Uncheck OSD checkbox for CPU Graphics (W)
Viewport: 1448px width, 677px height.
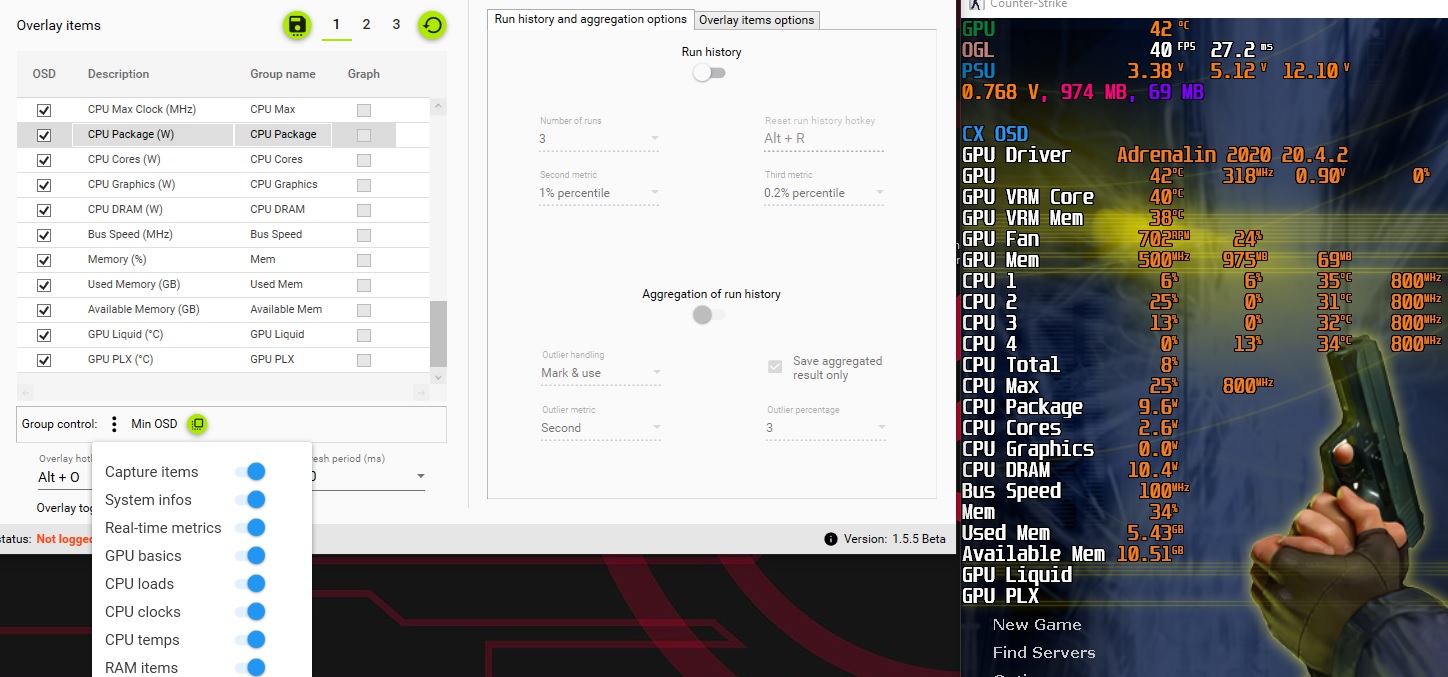pyautogui.click(x=44, y=185)
